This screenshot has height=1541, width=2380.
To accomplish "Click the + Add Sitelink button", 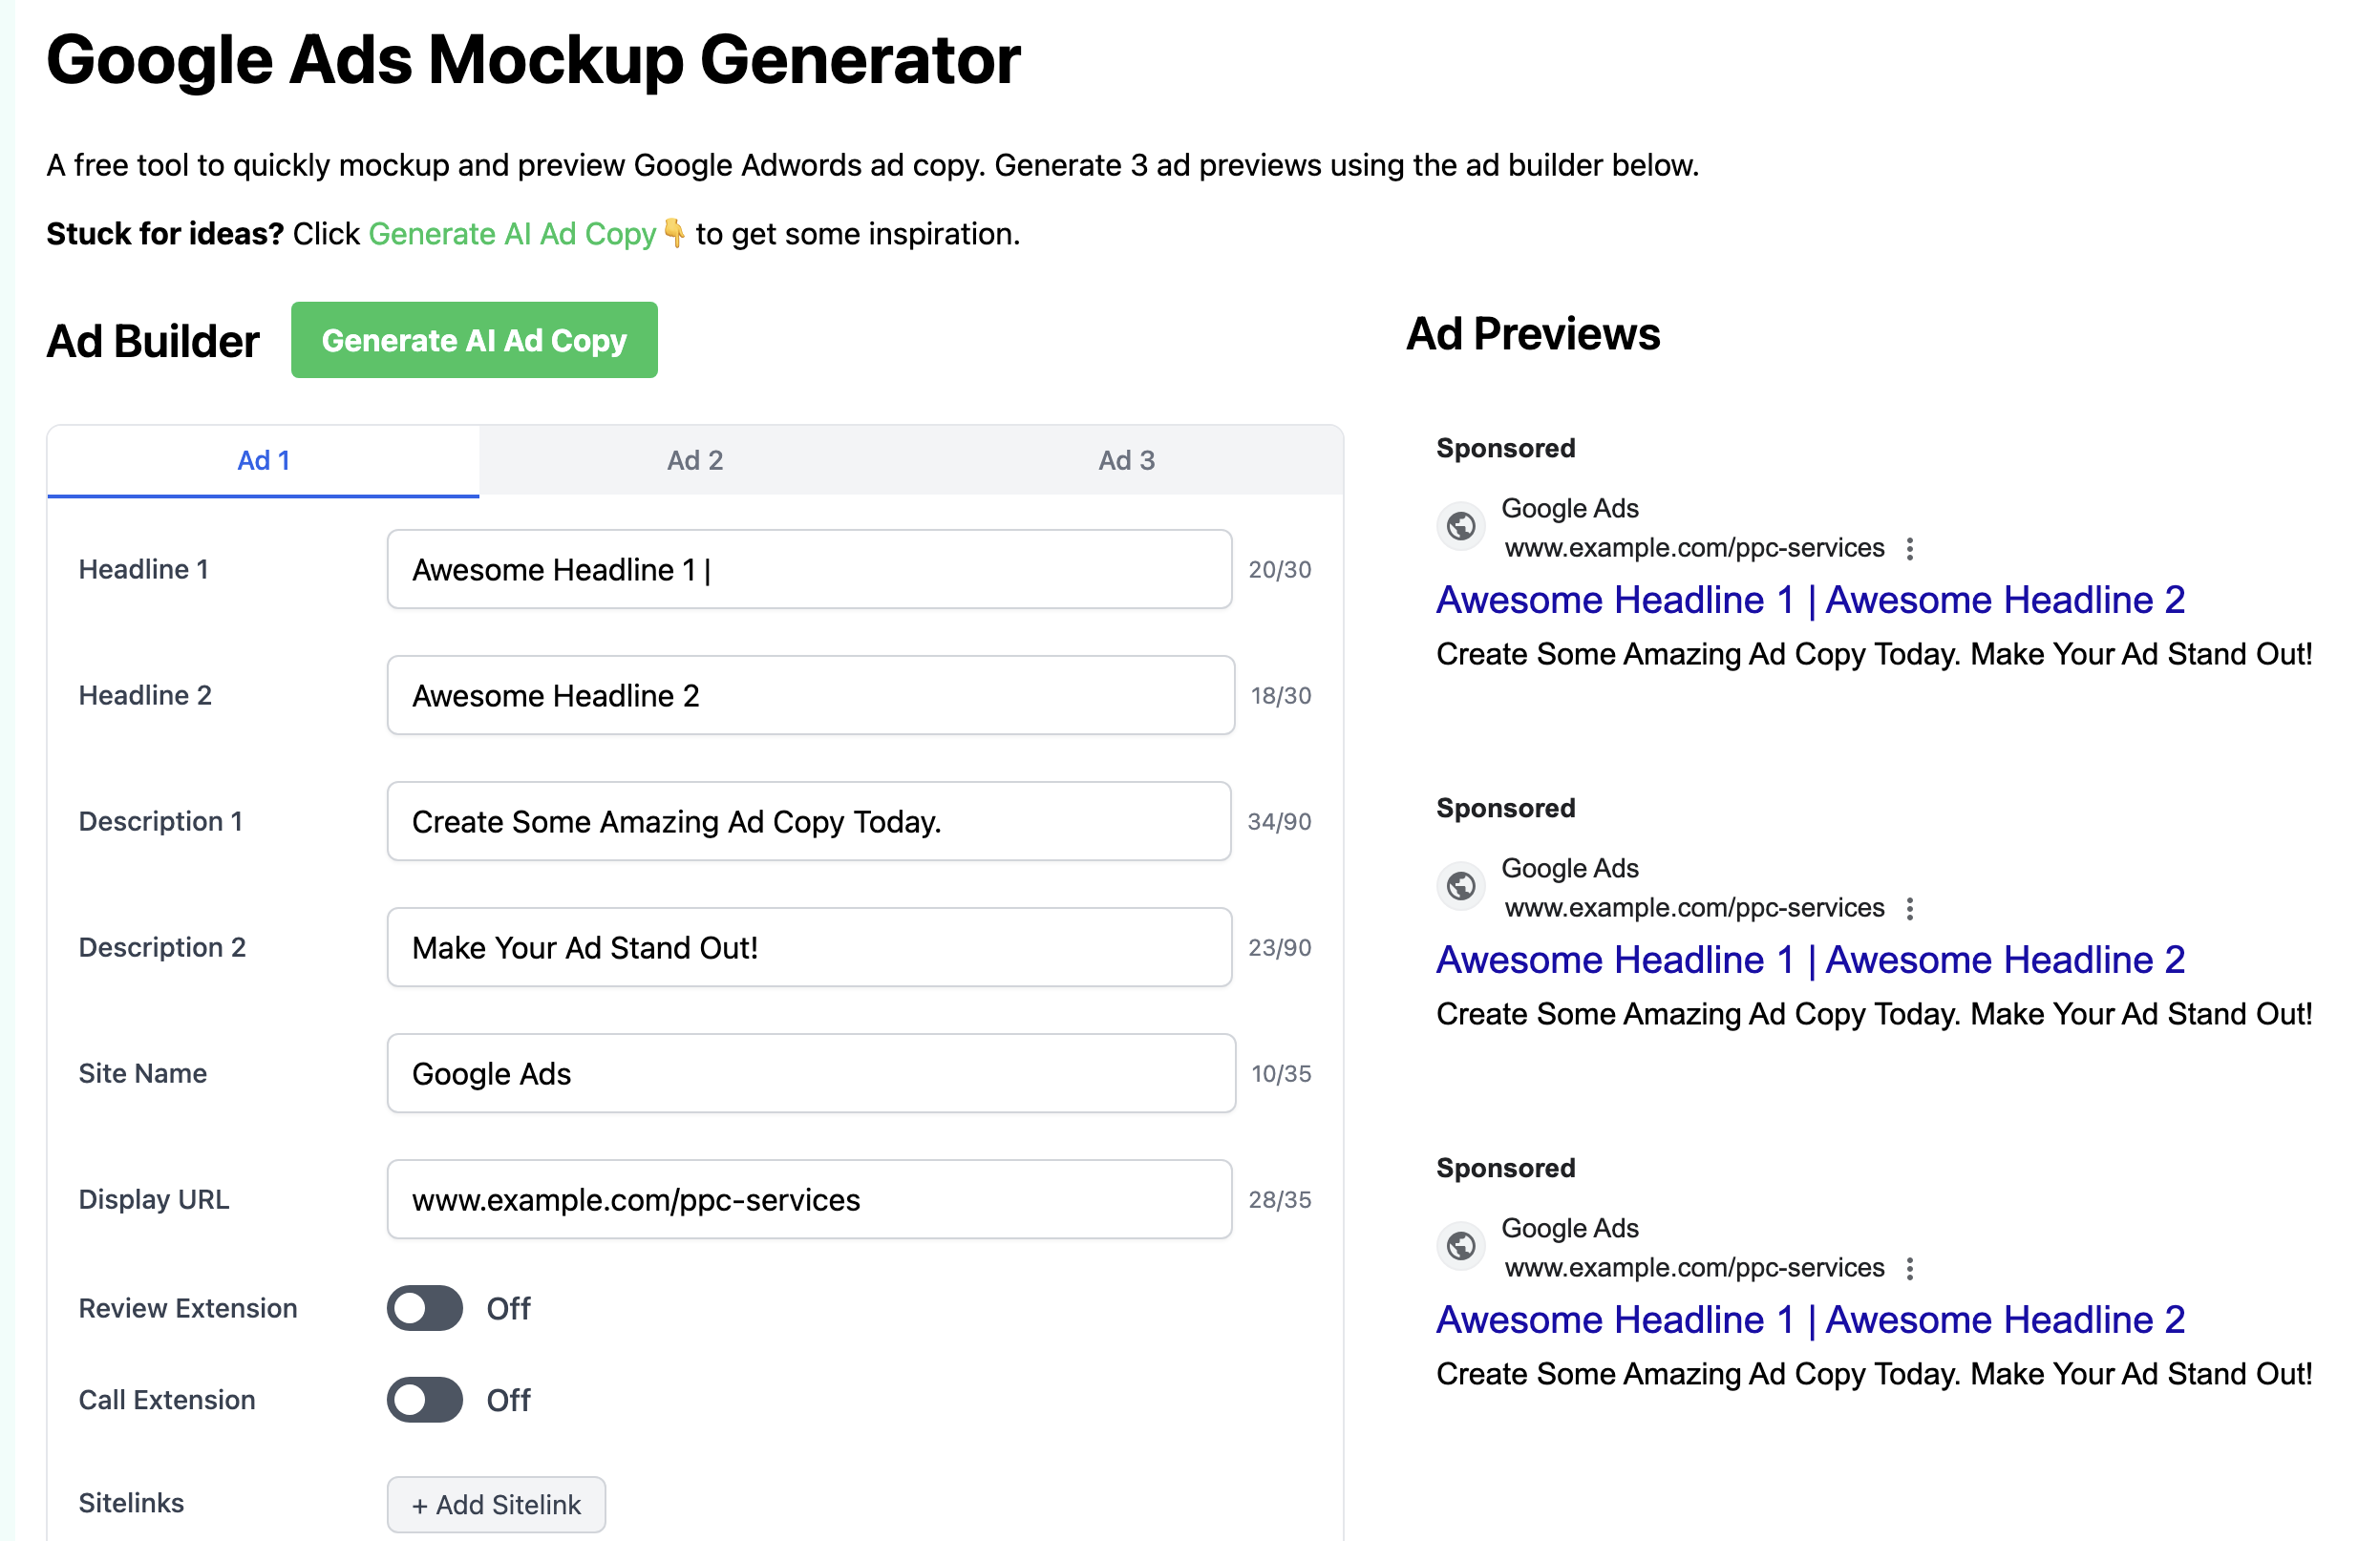I will 496,1504.
